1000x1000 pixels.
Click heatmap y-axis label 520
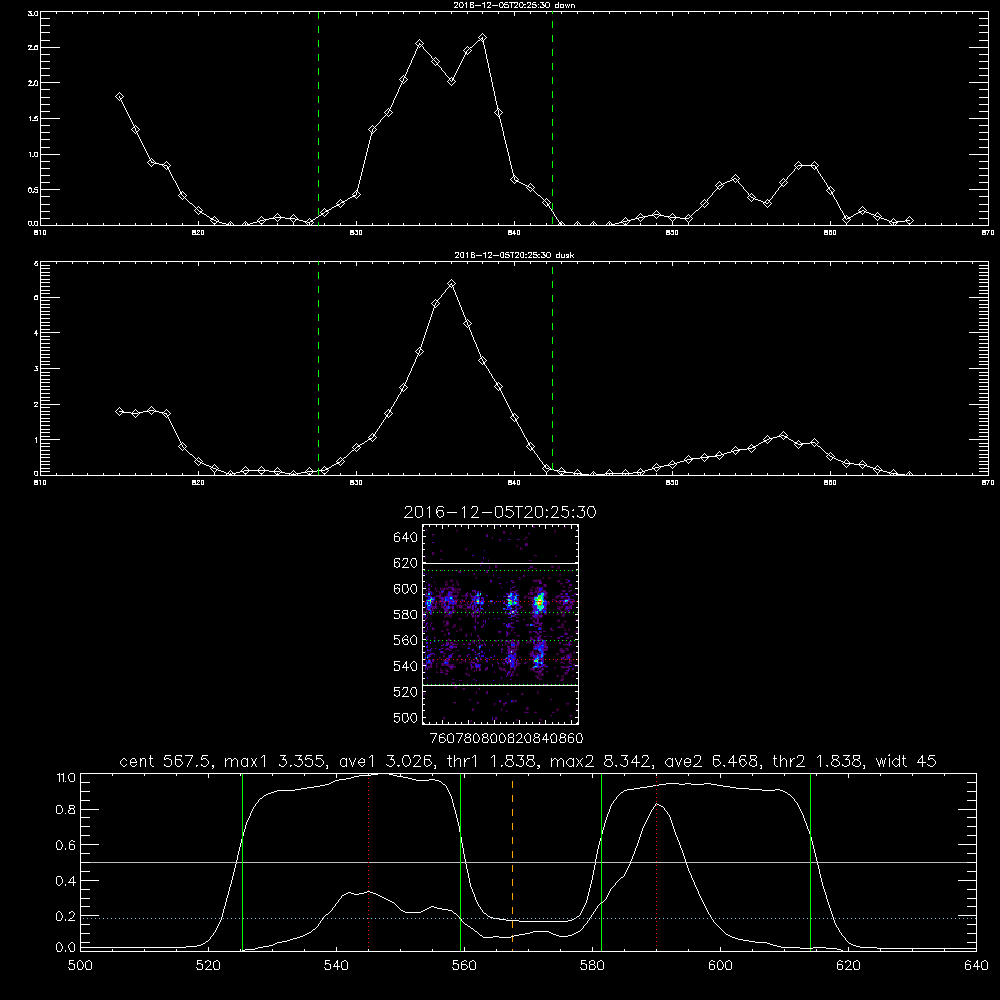click(406, 692)
